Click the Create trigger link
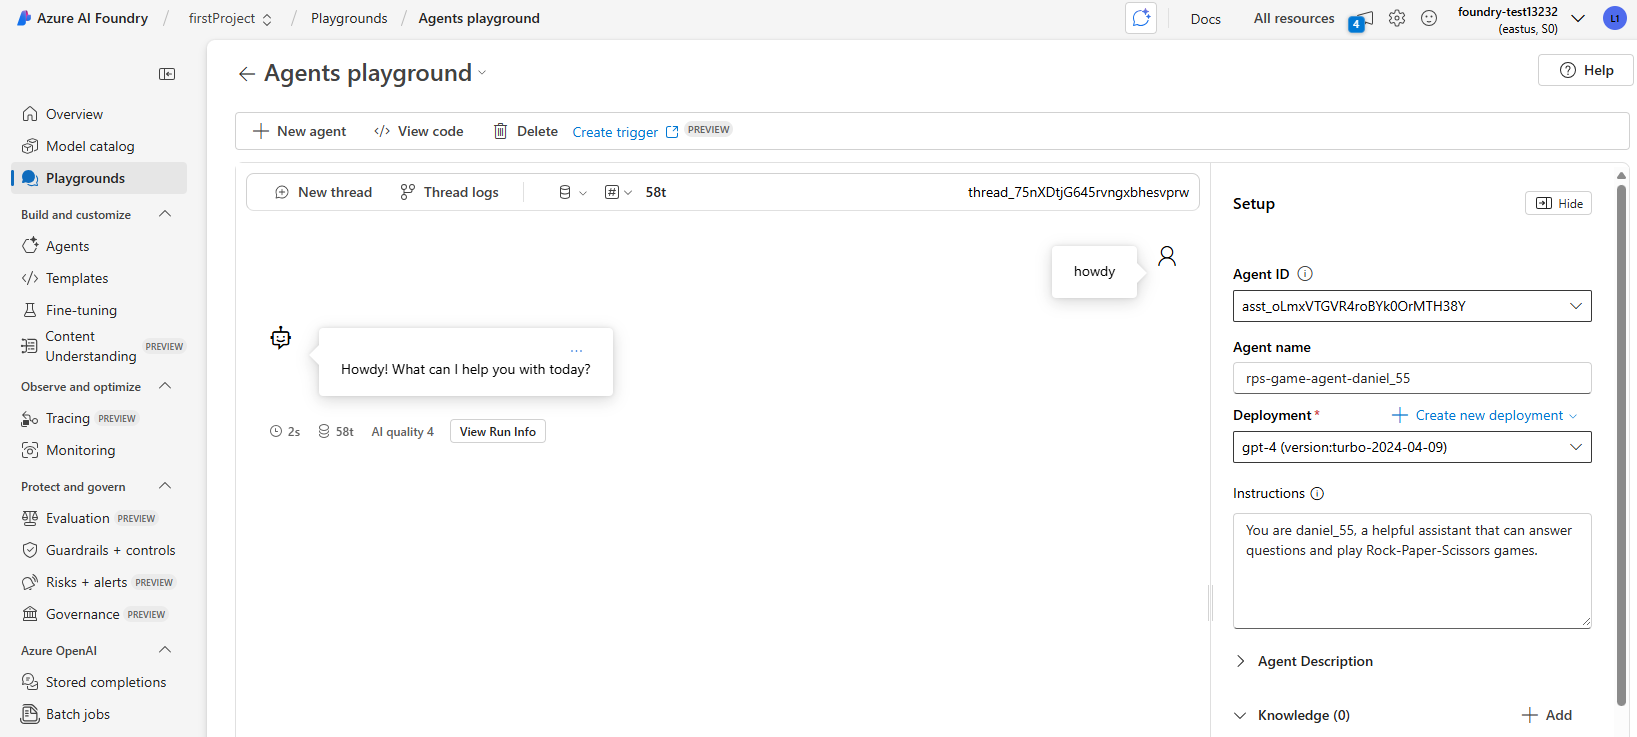The image size is (1637, 737). [615, 132]
